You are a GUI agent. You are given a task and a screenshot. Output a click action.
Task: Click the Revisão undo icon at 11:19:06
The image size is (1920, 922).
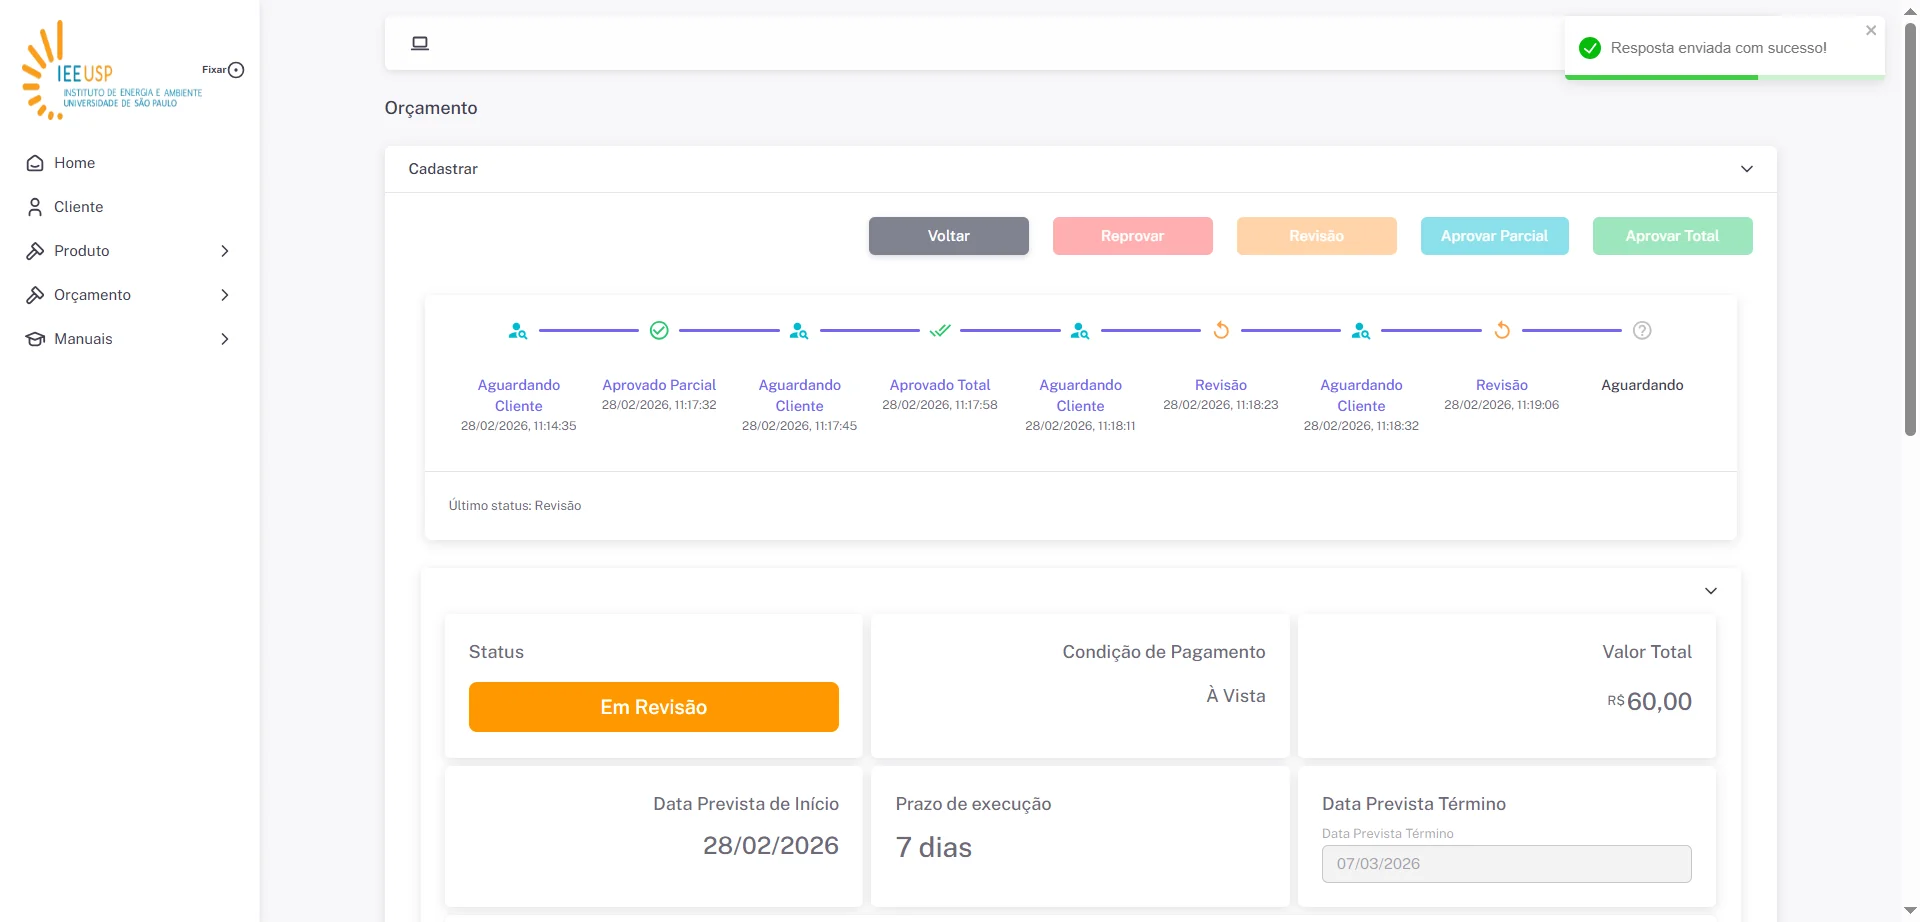tap(1502, 330)
